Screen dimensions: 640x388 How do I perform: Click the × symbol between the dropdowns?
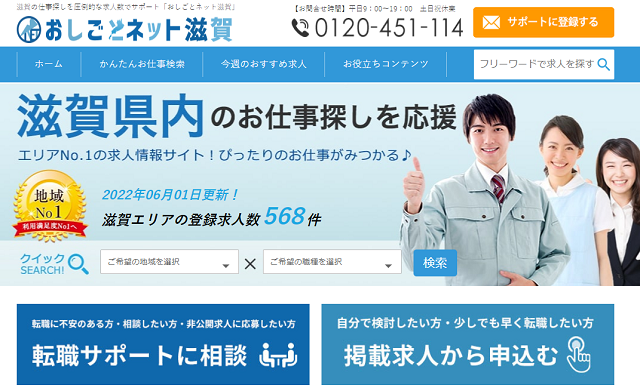(250, 264)
